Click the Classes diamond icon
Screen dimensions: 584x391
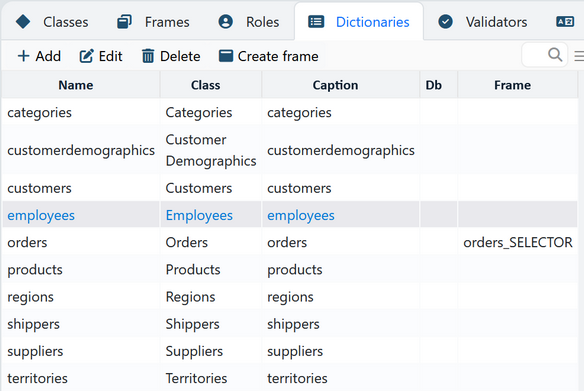pyautogui.click(x=23, y=22)
